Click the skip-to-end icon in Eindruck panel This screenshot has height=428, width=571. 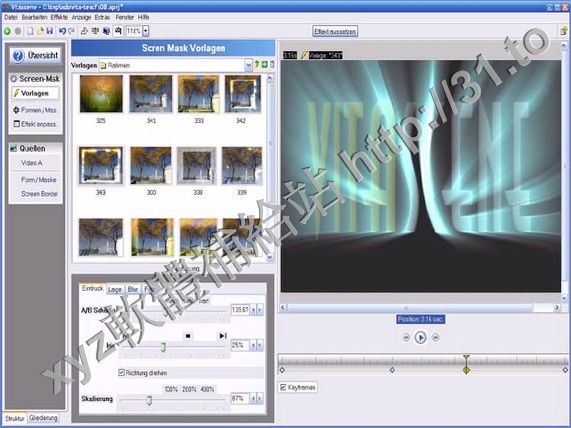(x=223, y=336)
